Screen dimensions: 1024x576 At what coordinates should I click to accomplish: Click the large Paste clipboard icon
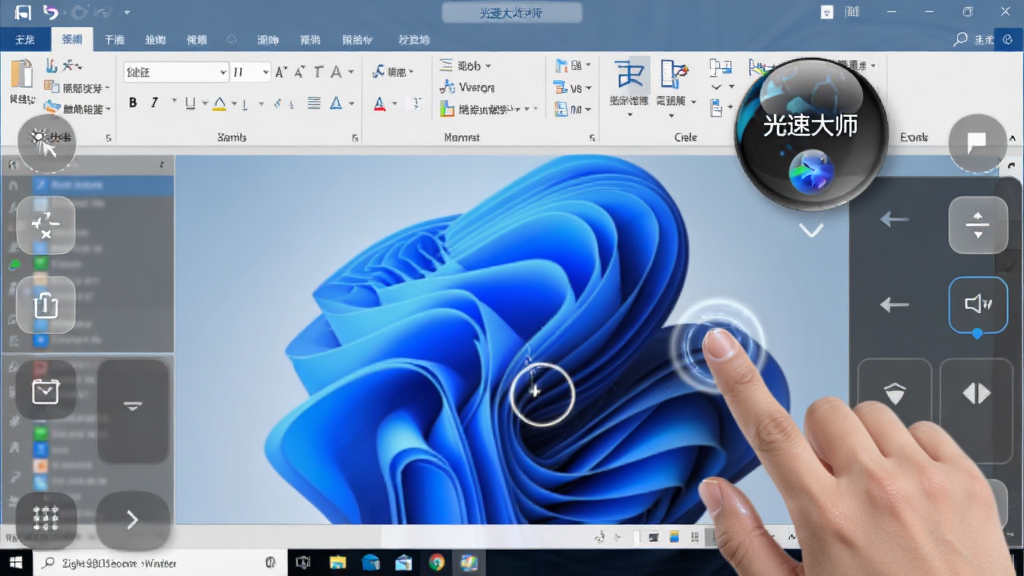(22, 74)
